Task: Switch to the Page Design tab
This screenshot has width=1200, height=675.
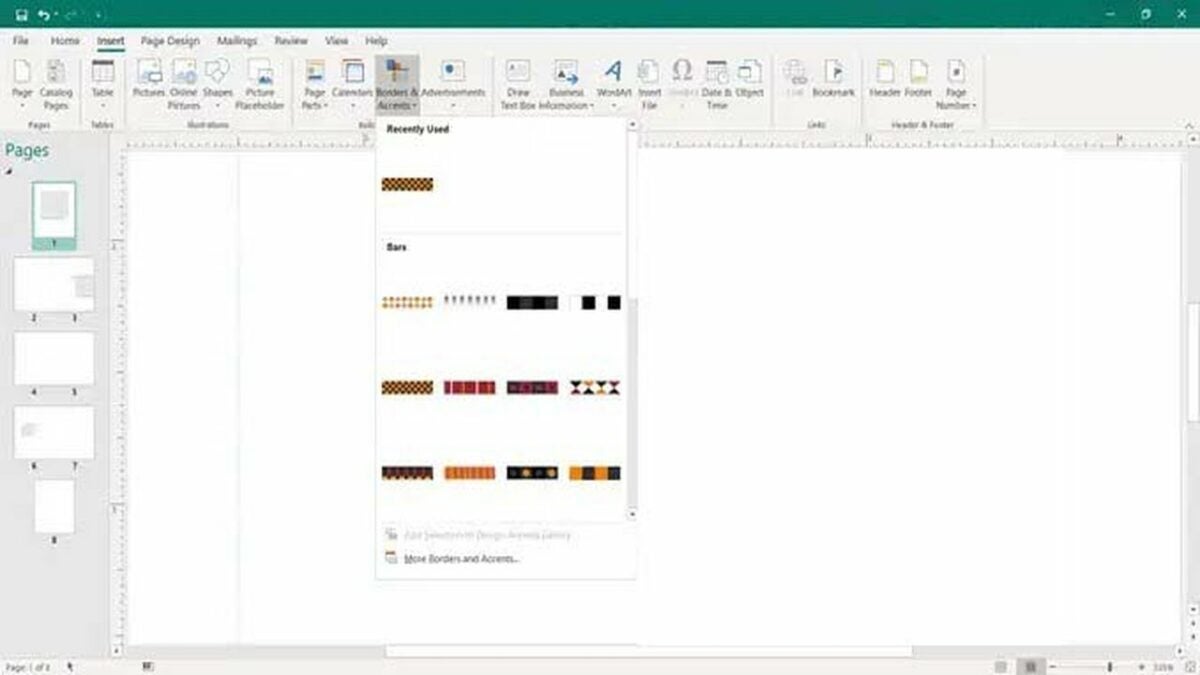Action: pyautogui.click(x=169, y=41)
